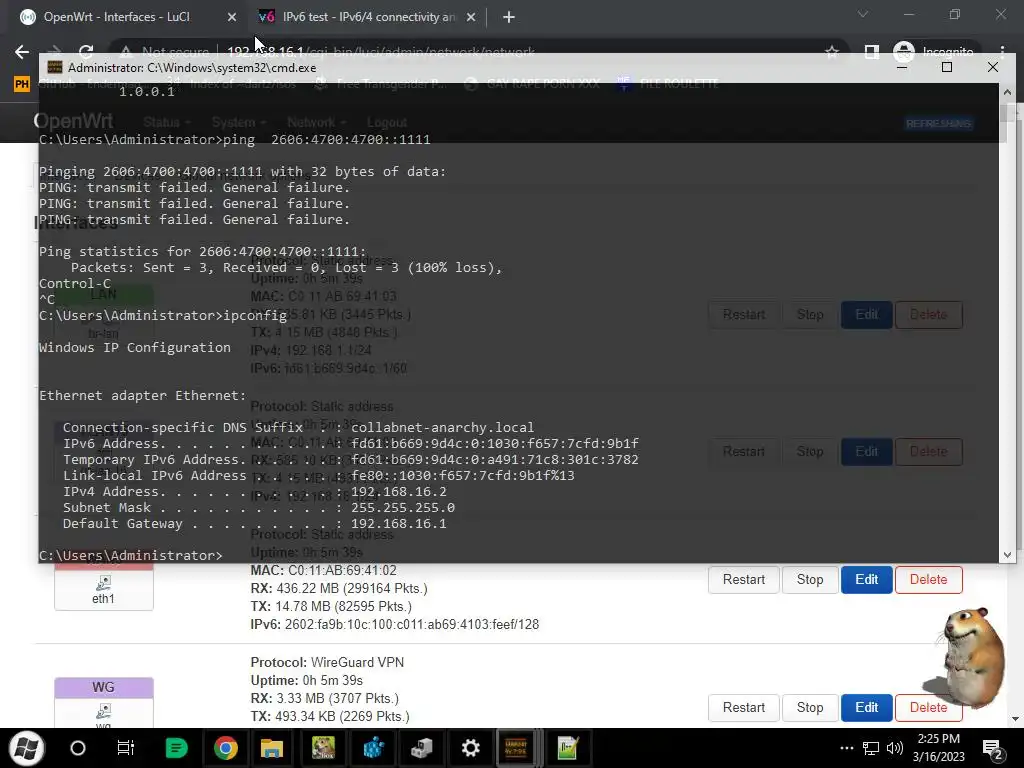The image size is (1024, 768).
Task: Open the Windows Start menu
Action: click(26, 748)
